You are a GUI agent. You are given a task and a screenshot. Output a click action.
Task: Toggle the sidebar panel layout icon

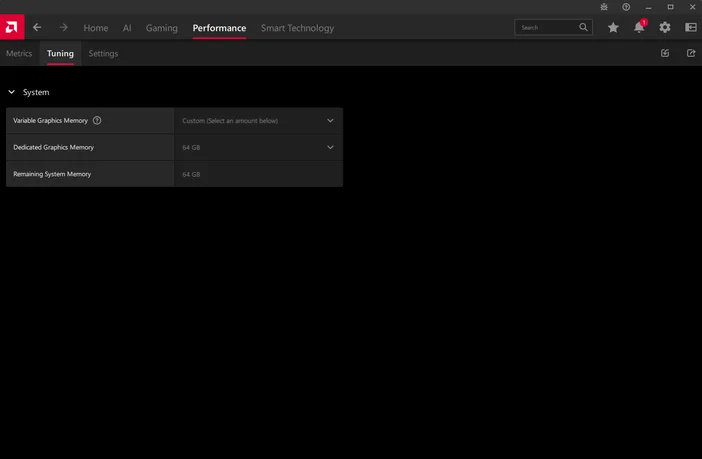(690, 28)
